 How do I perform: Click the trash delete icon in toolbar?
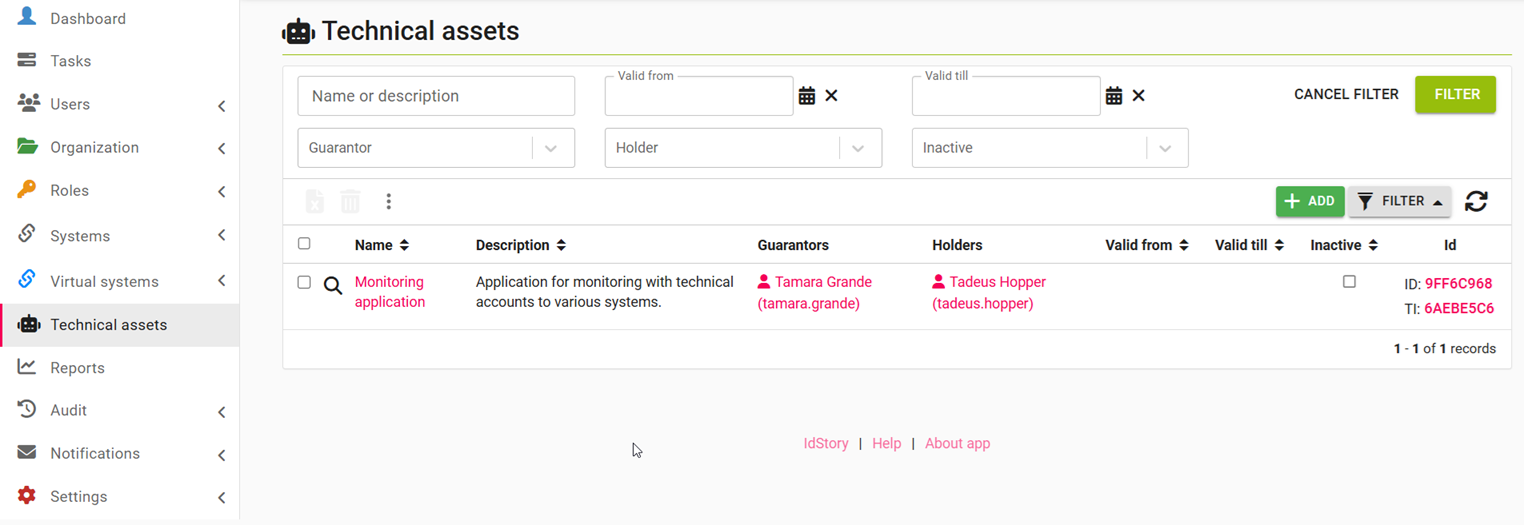350,201
